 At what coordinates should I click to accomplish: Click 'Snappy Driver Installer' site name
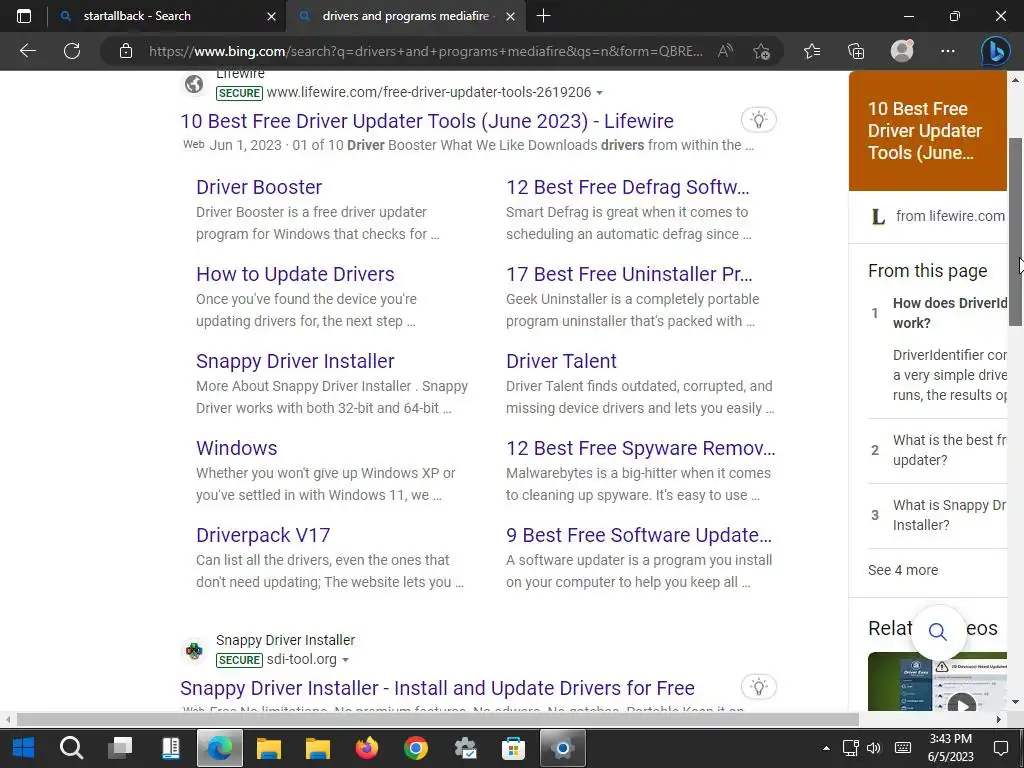(x=285, y=640)
